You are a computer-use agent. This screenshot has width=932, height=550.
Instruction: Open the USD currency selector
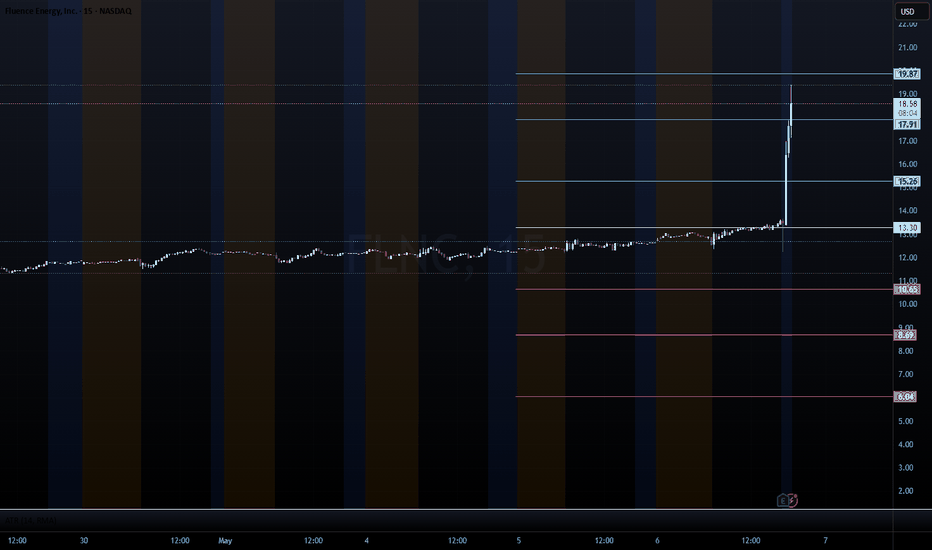tap(911, 11)
